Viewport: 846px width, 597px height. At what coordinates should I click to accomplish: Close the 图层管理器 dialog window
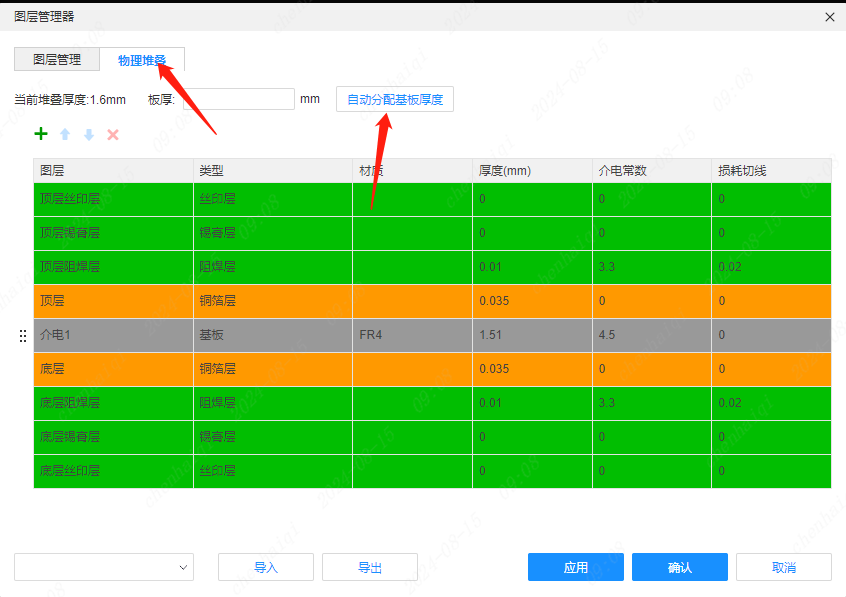pyautogui.click(x=829, y=16)
